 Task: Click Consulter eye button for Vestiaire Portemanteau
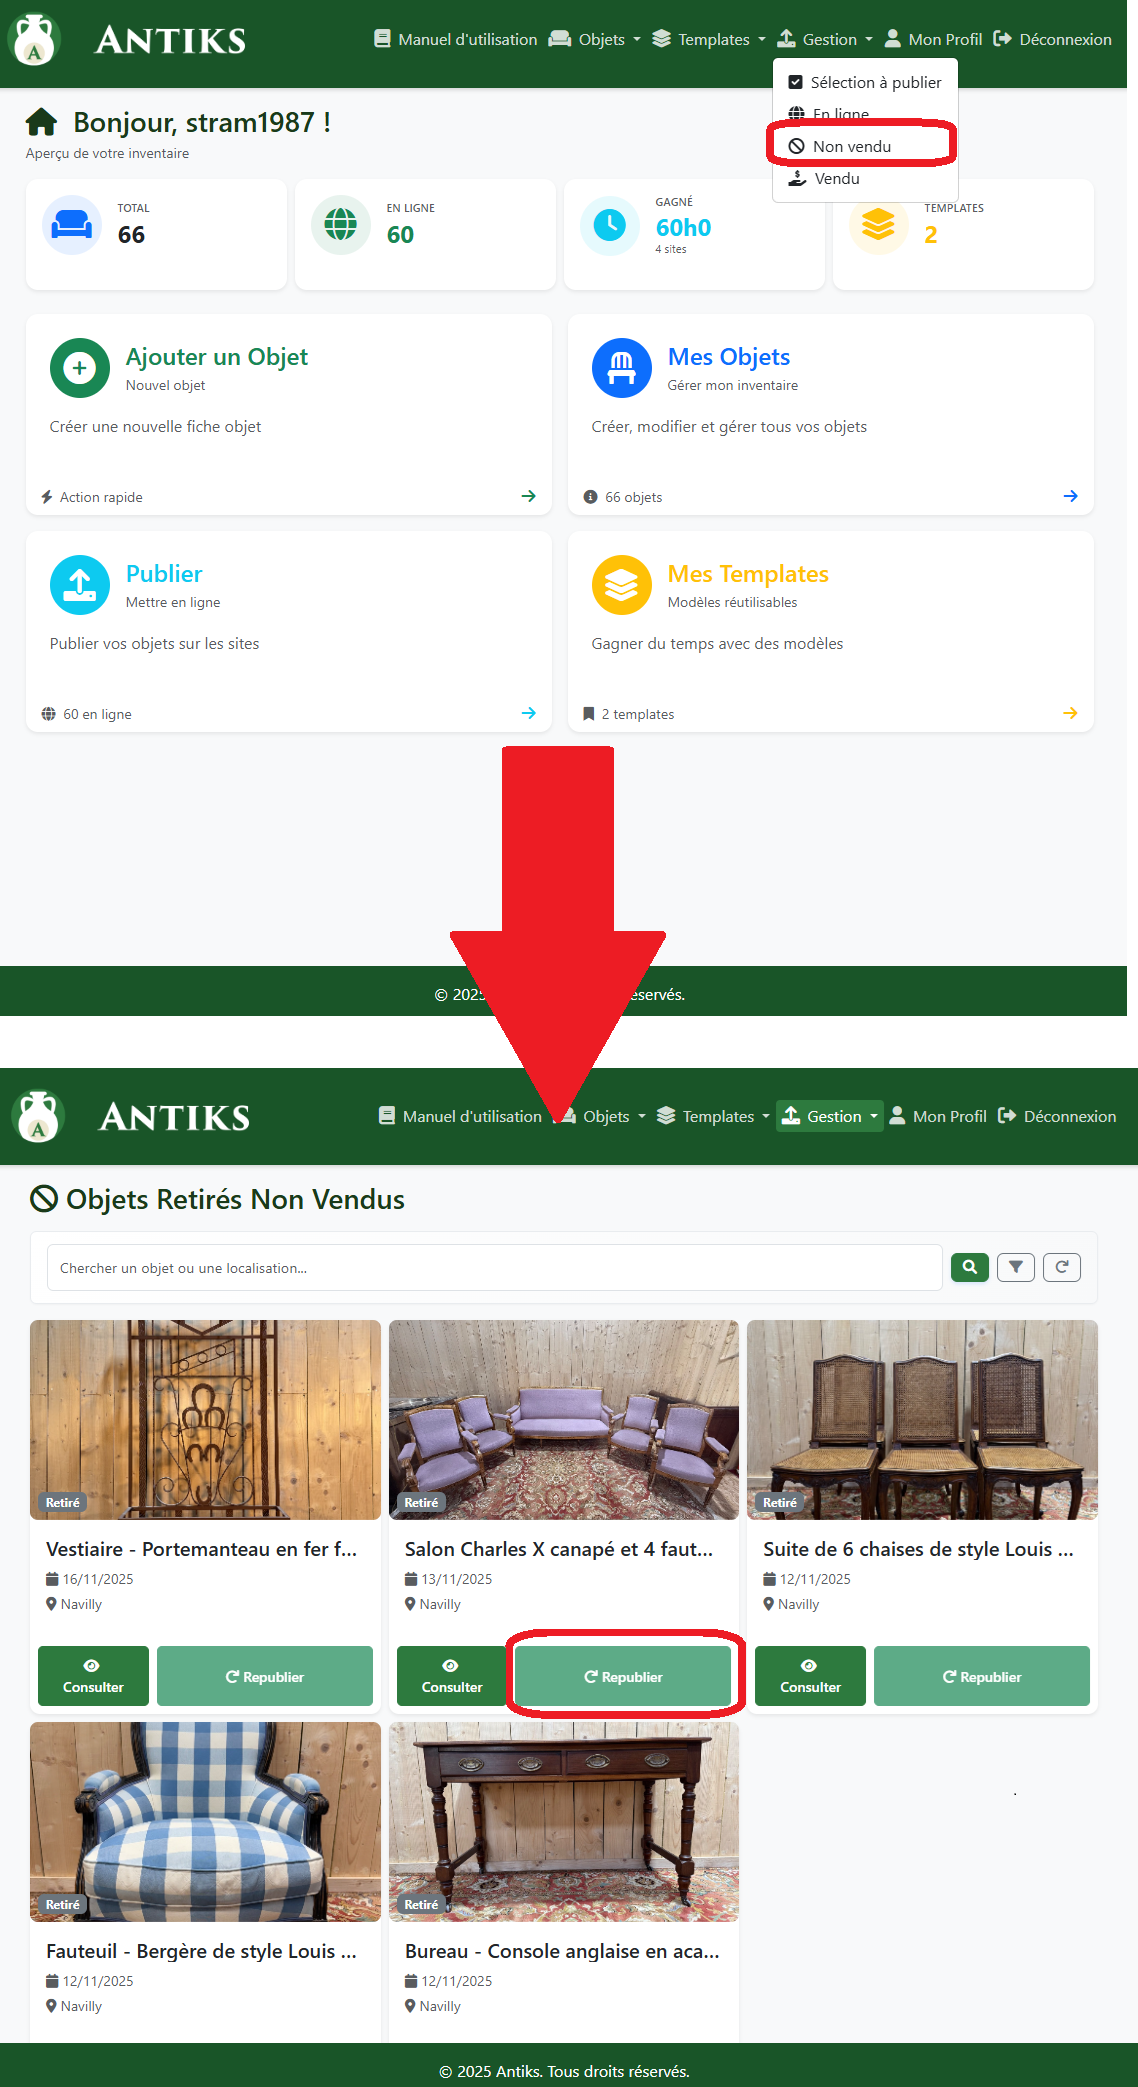point(93,1676)
